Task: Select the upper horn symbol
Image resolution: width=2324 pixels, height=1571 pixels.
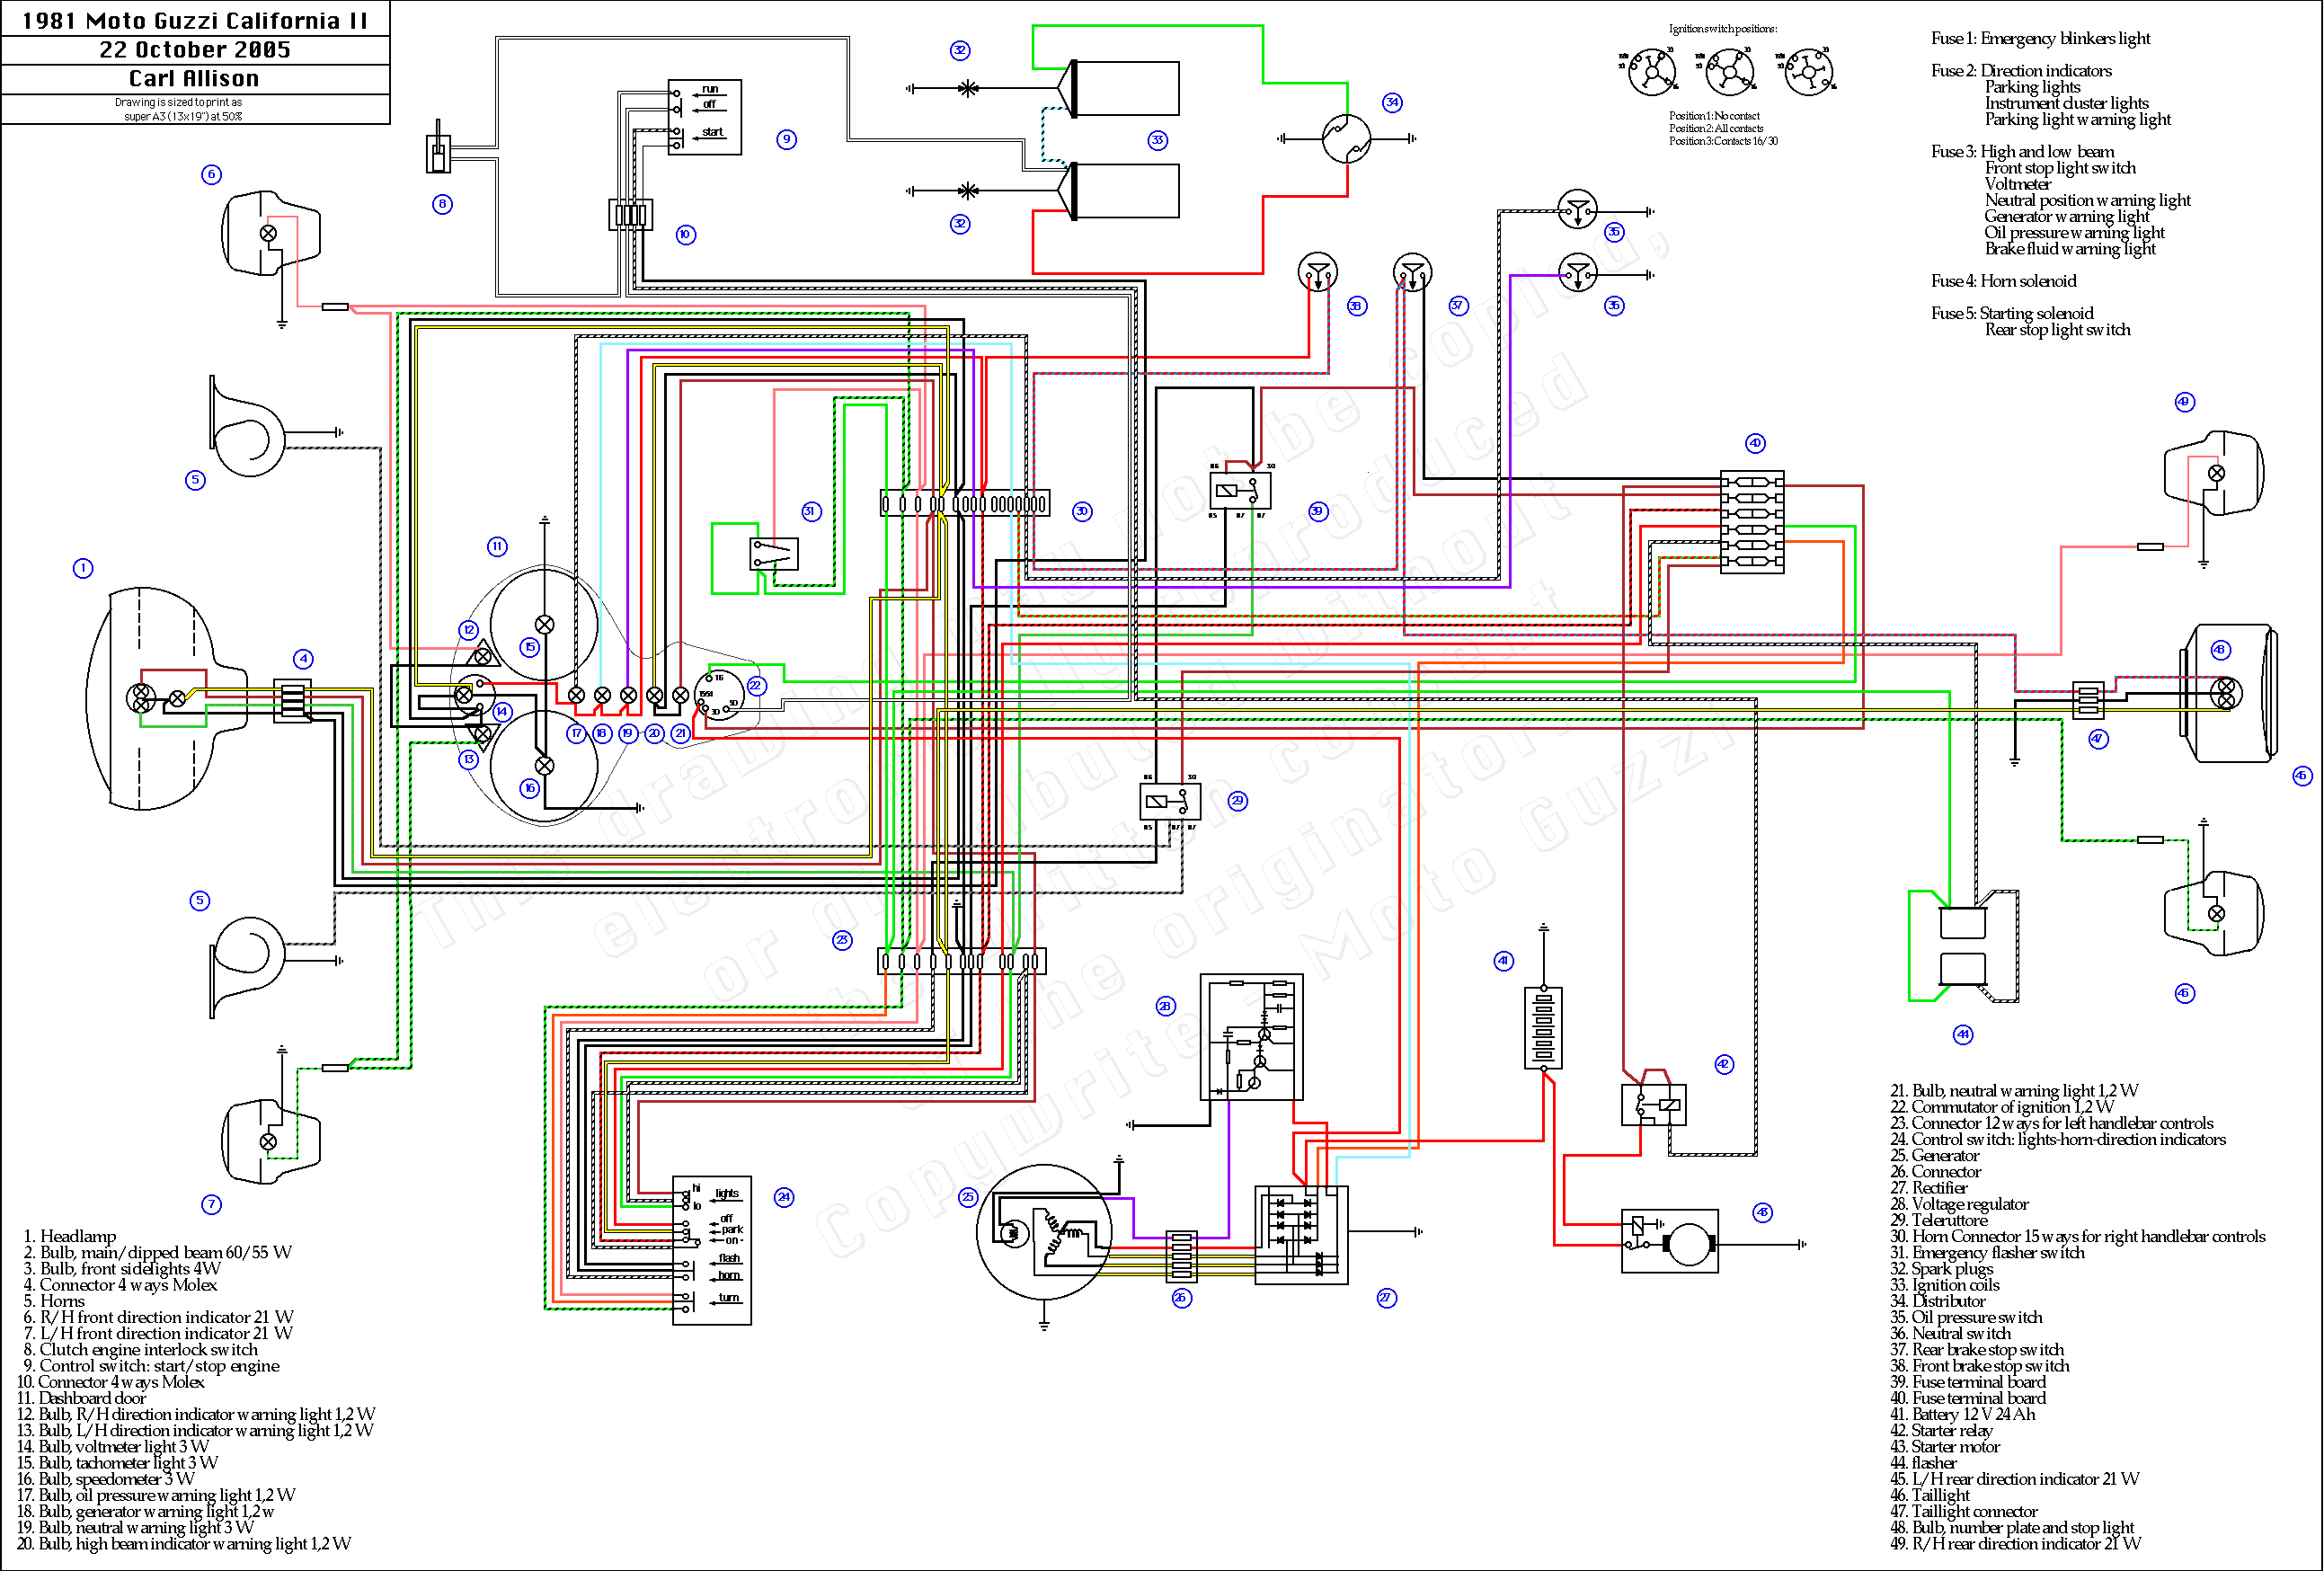Action: pyautogui.click(x=247, y=427)
